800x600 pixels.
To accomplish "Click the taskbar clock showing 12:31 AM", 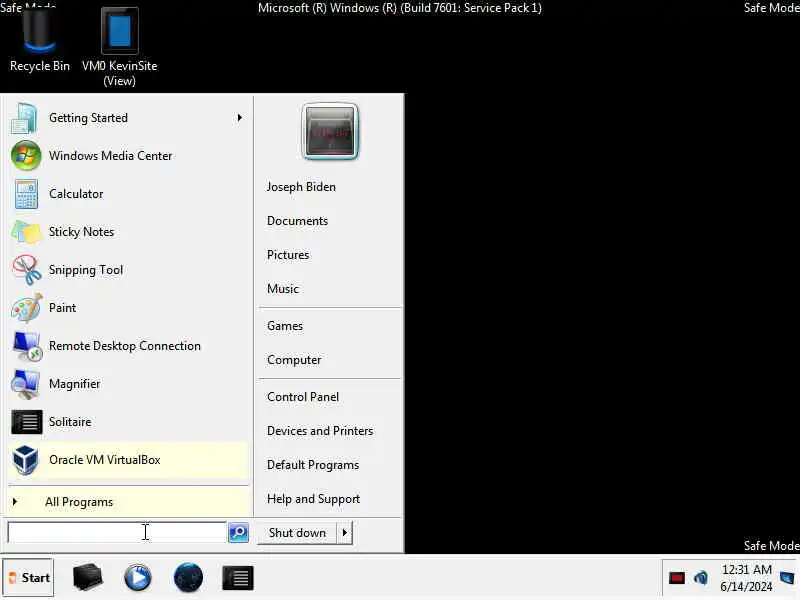I will pos(746,578).
